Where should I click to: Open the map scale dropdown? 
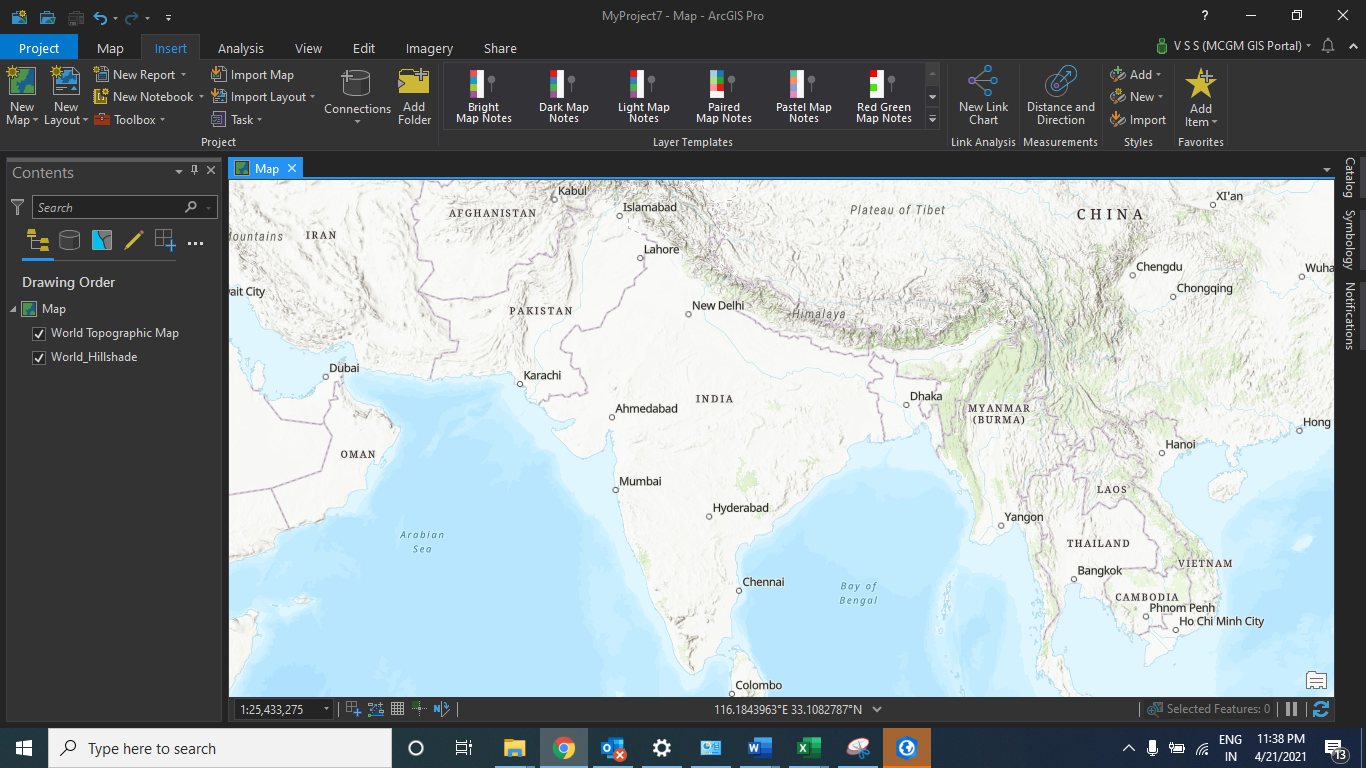326,708
